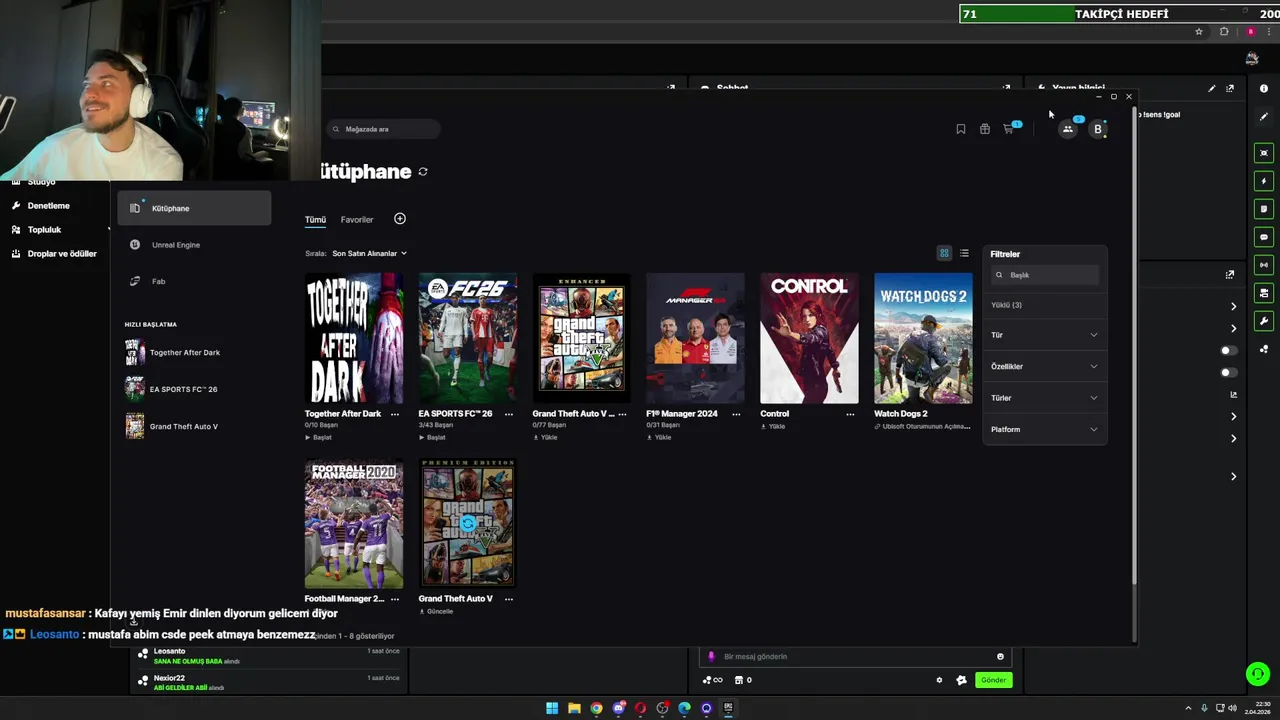Click the wrench icon in Kick sidebar
This screenshot has width=1280, height=720.
pos(1264,321)
